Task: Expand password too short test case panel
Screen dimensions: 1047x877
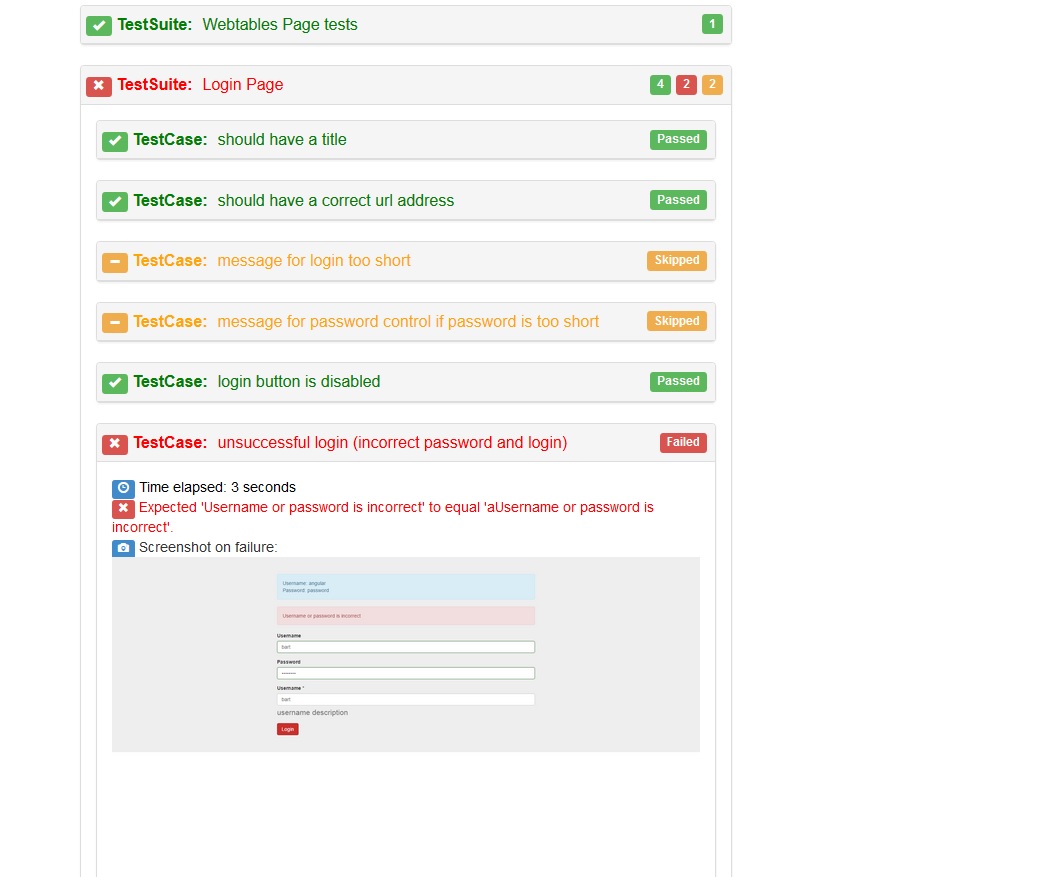Action: click(x=408, y=322)
